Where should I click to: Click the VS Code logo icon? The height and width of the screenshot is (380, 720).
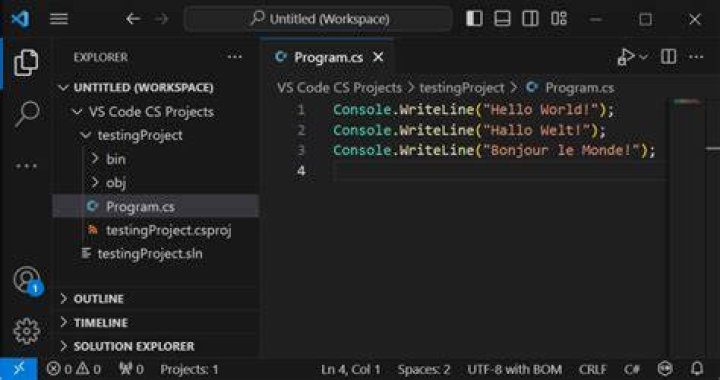coord(20,19)
